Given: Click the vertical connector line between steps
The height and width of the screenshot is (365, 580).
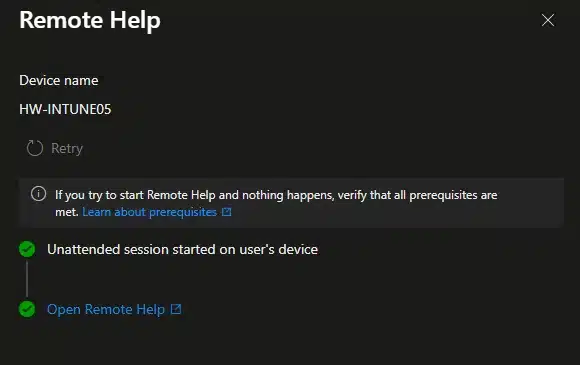Looking at the screenshot, I should [x=27, y=279].
